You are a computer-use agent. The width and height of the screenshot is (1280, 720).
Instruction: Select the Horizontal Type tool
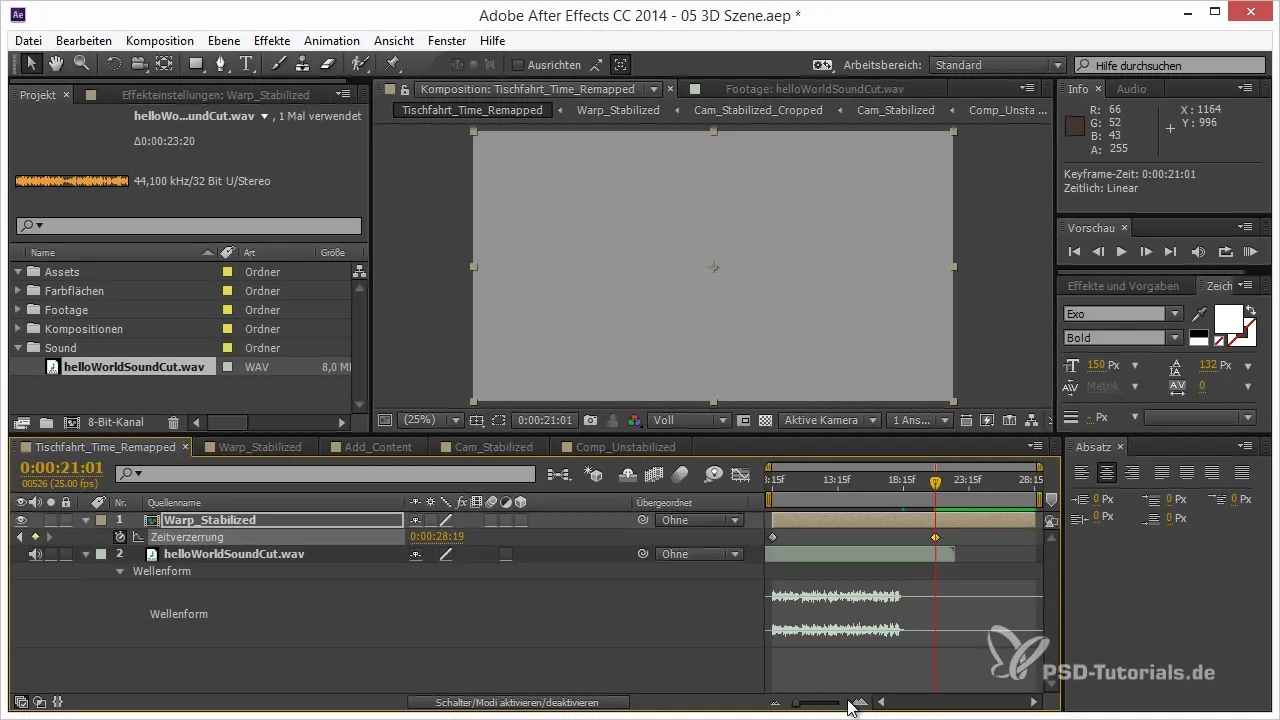point(246,64)
